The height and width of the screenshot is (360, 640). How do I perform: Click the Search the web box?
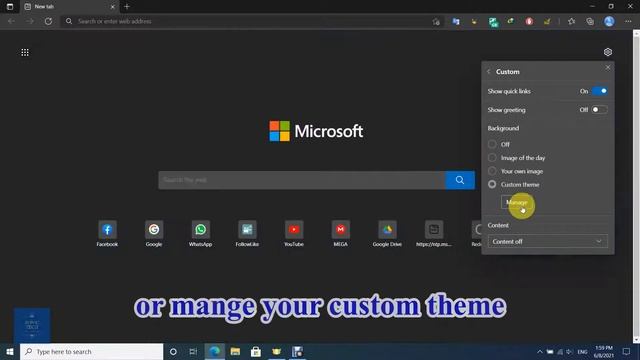click(x=302, y=180)
